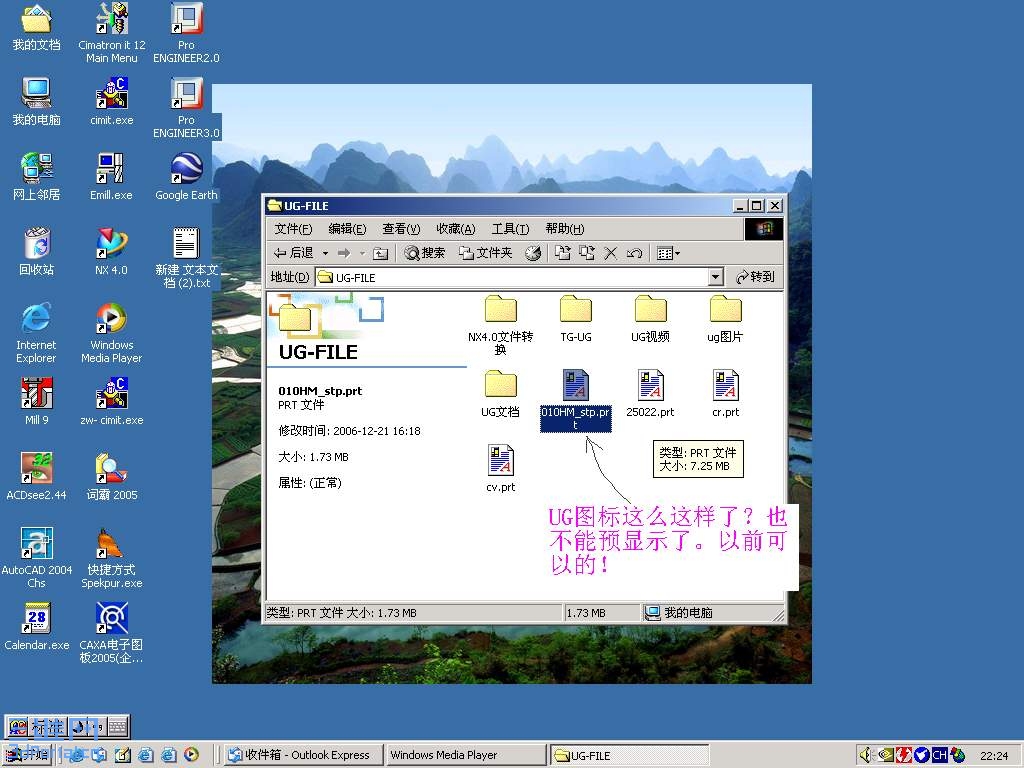Toggle IME half/full-width moon button
The image size is (1024, 768).
pyautogui.click(x=77, y=726)
